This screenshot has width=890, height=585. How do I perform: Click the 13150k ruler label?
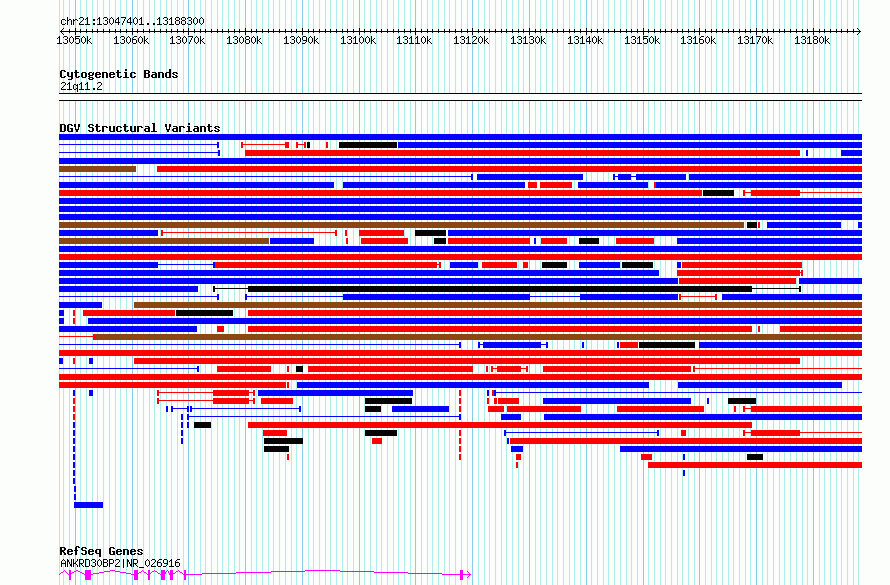641,40
